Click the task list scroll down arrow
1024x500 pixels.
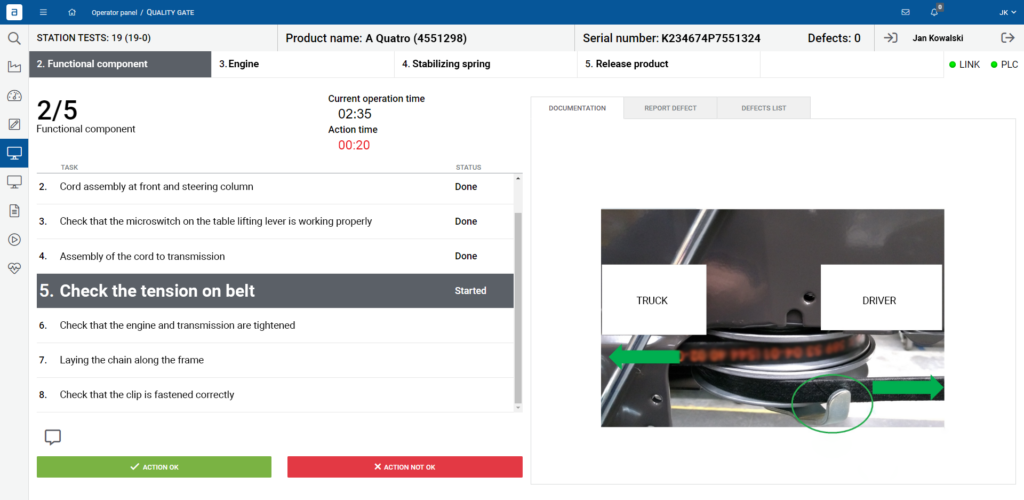pos(519,407)
